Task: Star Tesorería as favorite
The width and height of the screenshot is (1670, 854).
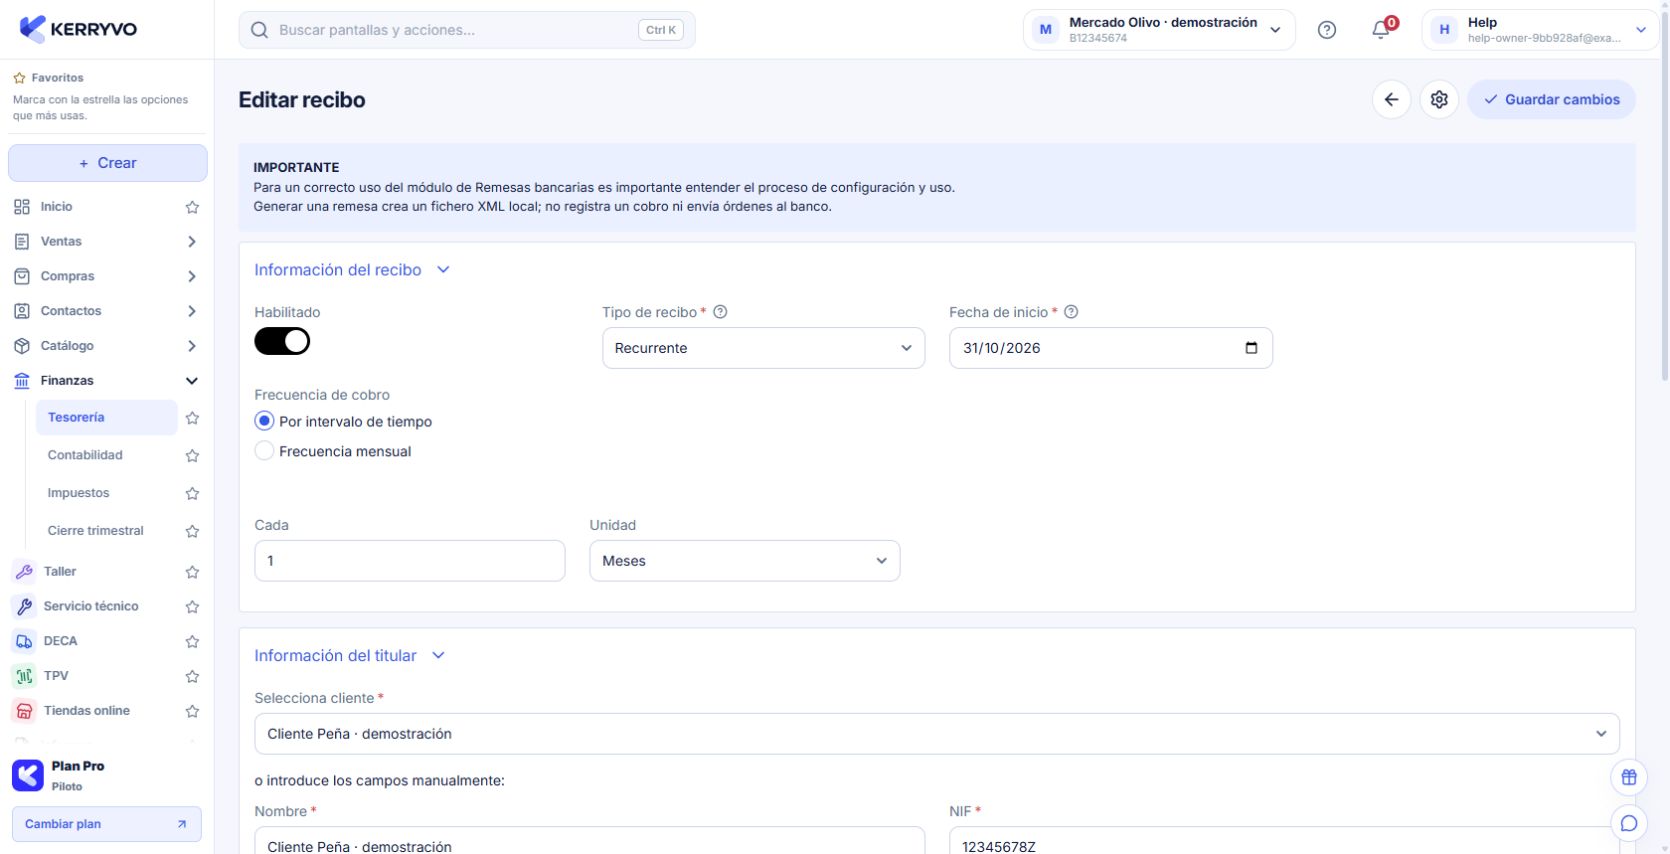Action: (x=192, y=418)
